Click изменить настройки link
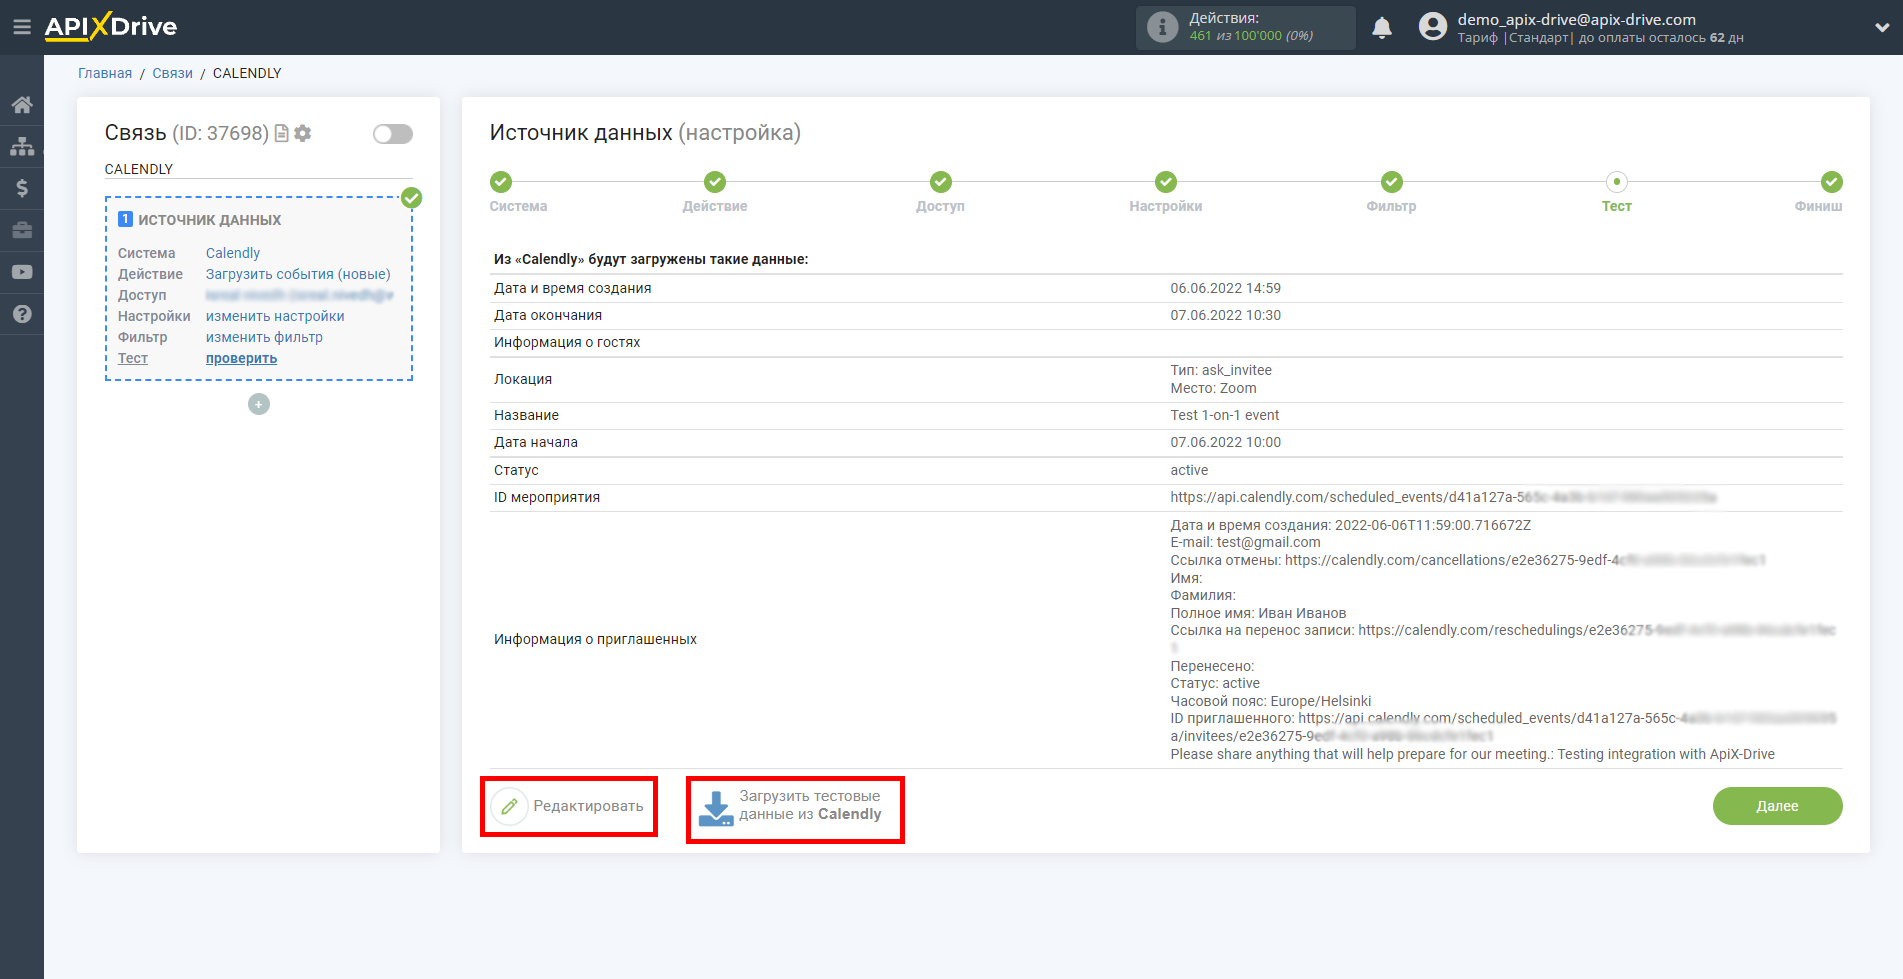Image resolution: width=1903 pixels, height=979 pixels. pyautogui.click(x=275, y=316)
